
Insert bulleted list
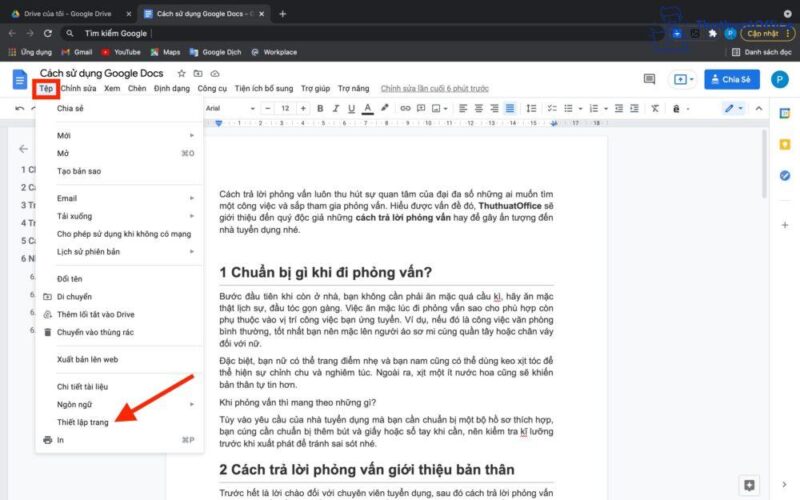coord(568,108)
